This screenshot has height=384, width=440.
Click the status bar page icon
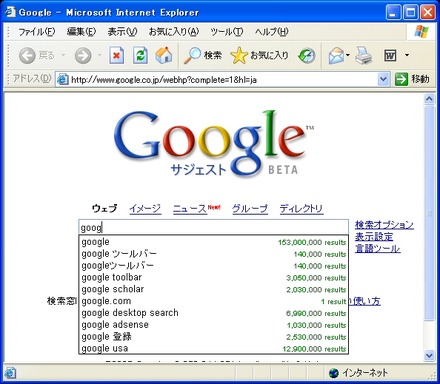click(10, 373)
